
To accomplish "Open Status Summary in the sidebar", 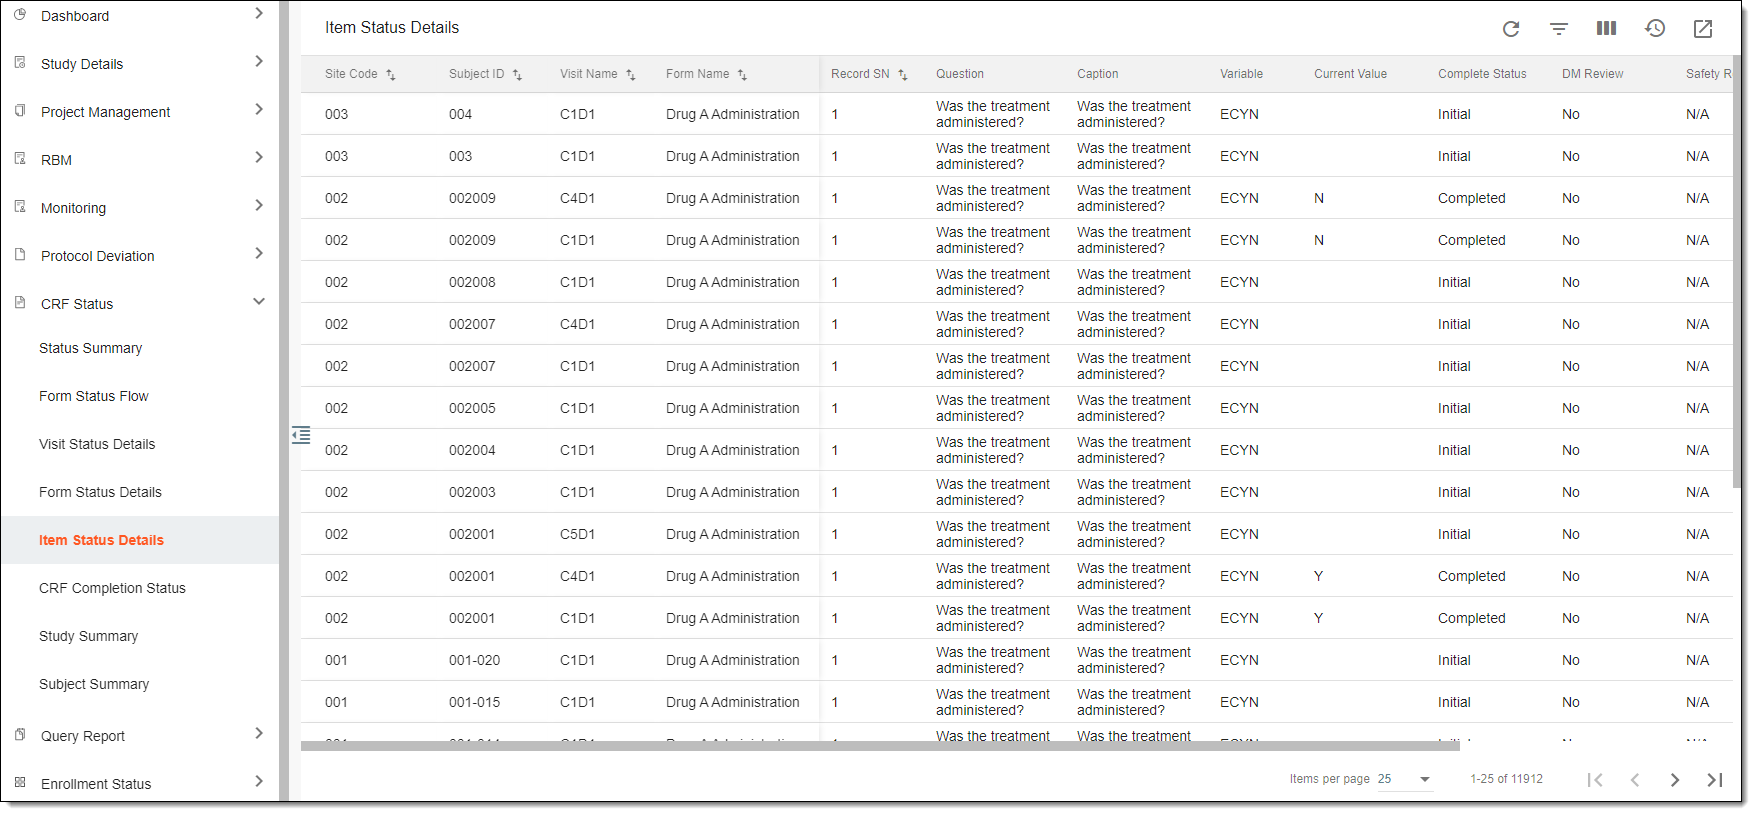I will tap(91, 348).
